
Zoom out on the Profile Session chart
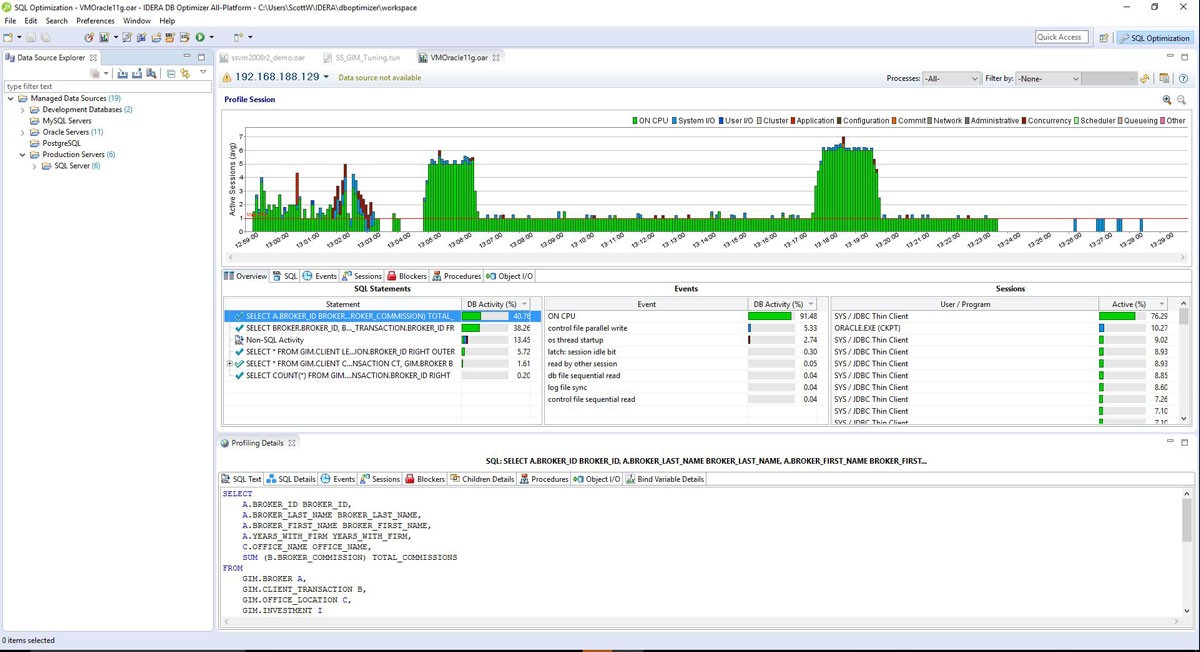(1181, 99)
